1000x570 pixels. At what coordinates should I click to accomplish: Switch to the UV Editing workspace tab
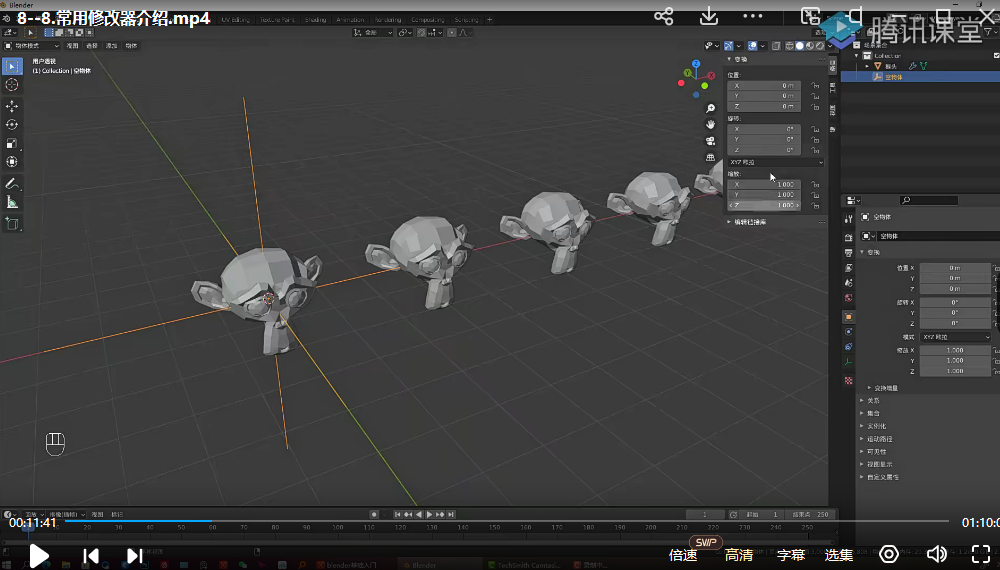coord(235,20)
